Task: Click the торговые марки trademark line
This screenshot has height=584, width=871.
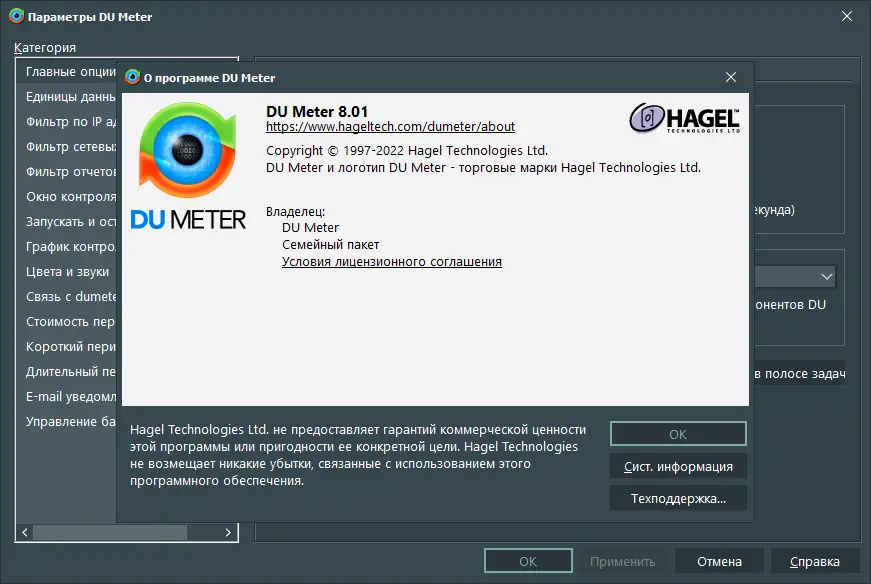Action: coord(483,168)
